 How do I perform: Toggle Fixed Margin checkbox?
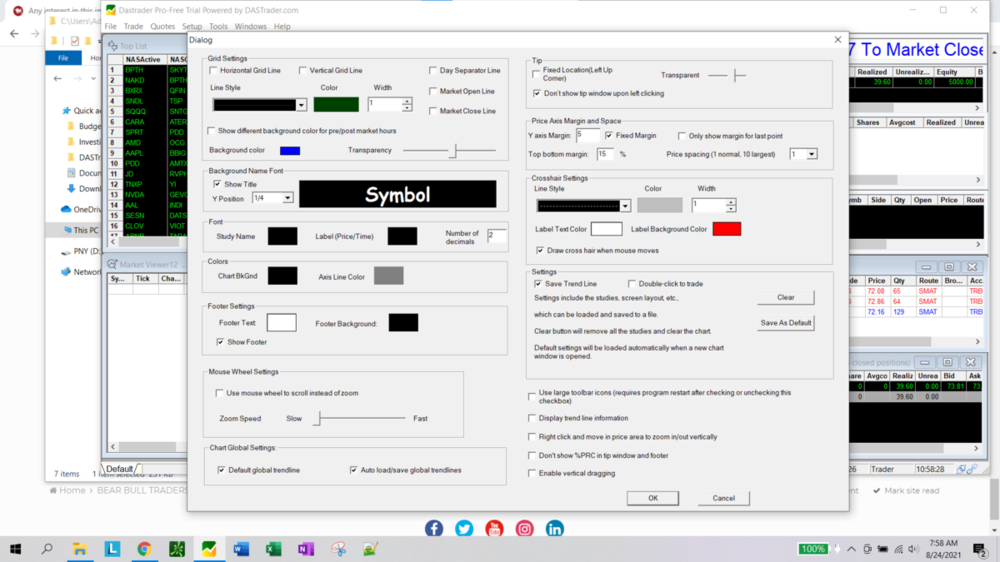610,135
